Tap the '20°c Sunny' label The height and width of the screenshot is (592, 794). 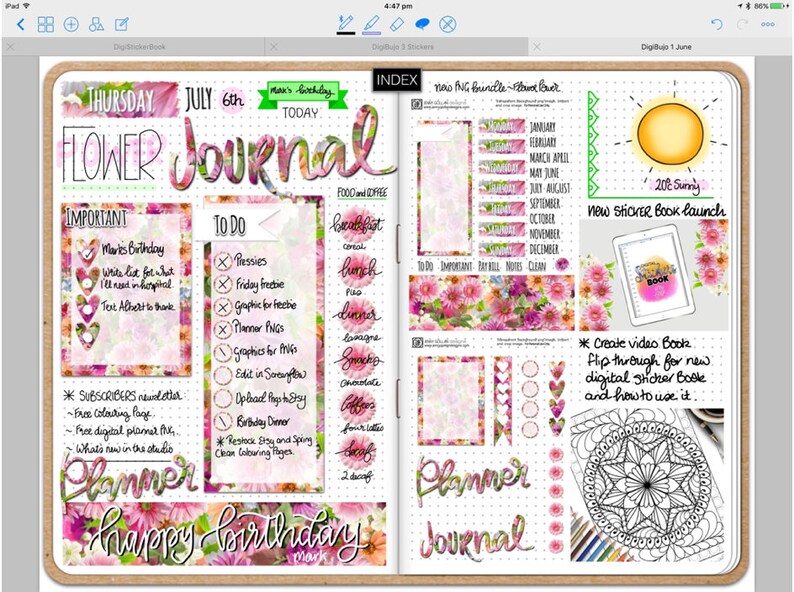677,185
